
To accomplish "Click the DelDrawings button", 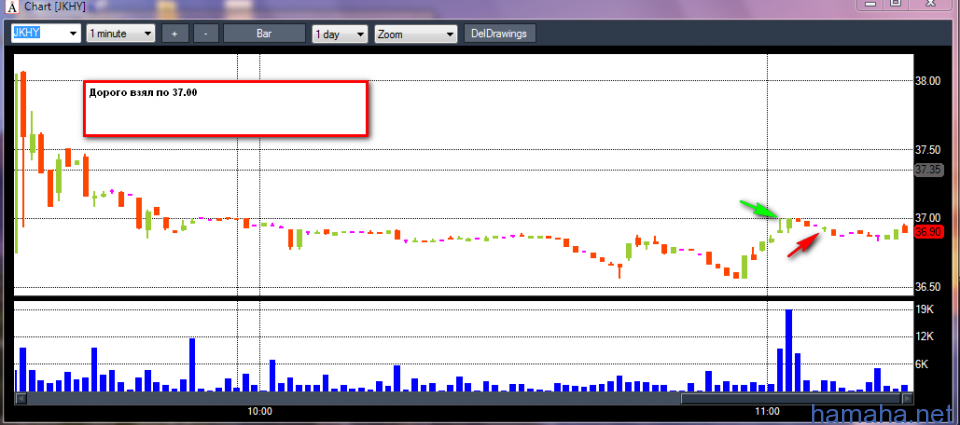I will [x=500, y=34].
